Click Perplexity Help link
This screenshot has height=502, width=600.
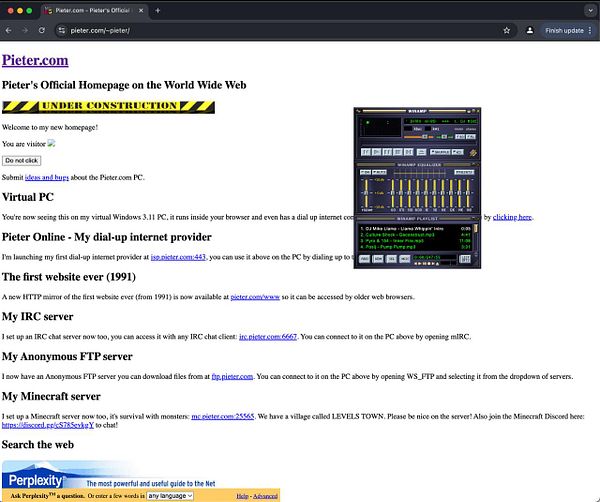click(x=242, y=496)
